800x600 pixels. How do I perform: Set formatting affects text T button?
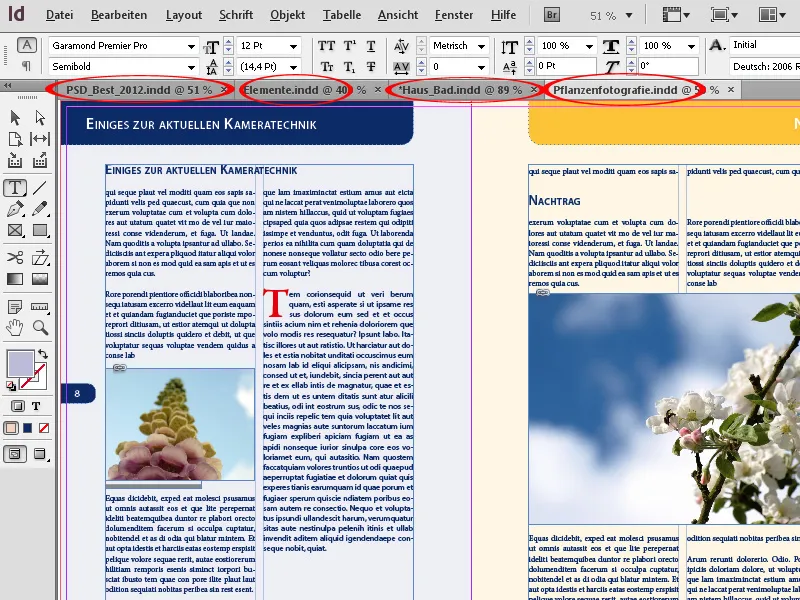pyautogui.click(x=36, y=406)
